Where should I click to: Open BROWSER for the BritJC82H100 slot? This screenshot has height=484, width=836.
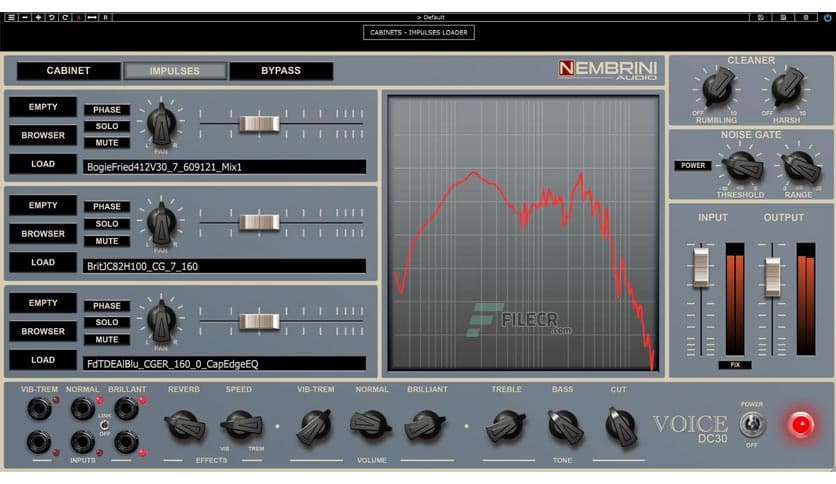[43, 234]
